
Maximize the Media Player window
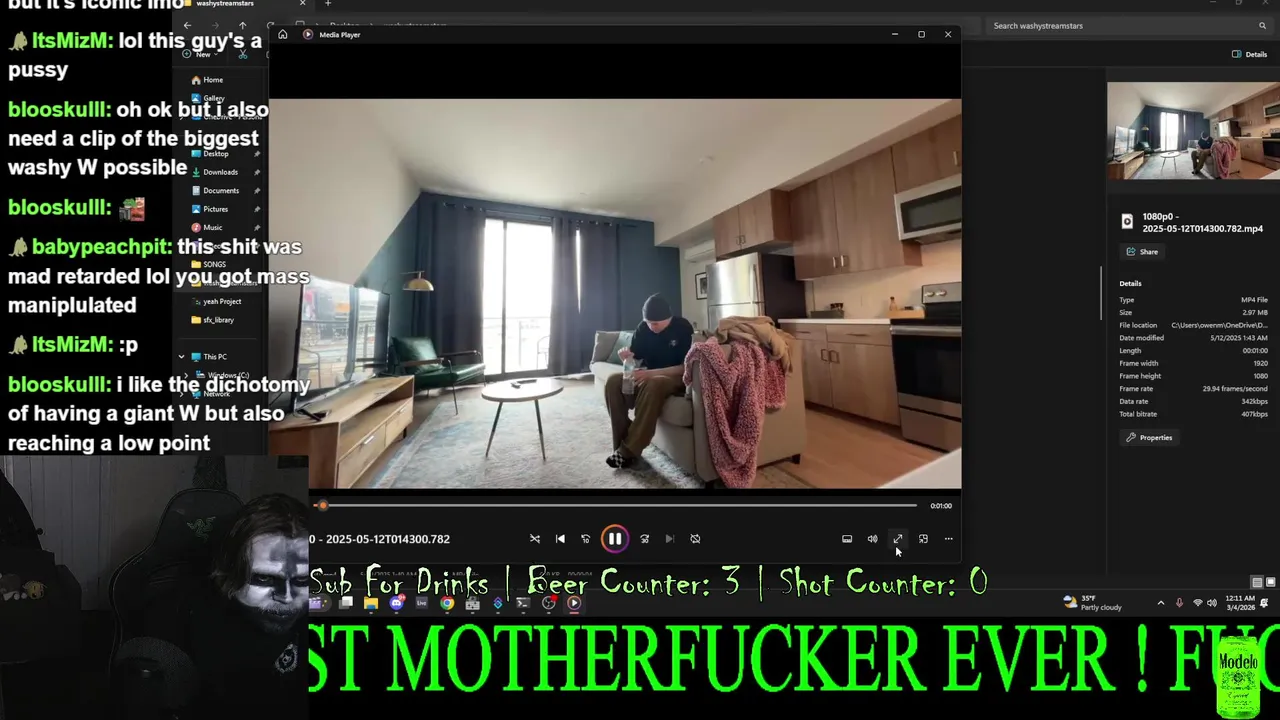[921, 35]
